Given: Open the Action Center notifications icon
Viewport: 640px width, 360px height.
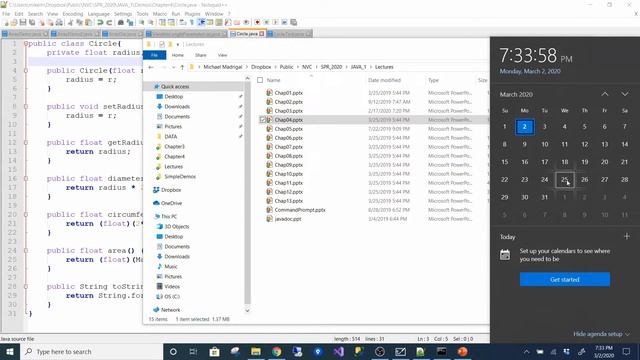Looking at the screenshot, I should tap(626, 351).
